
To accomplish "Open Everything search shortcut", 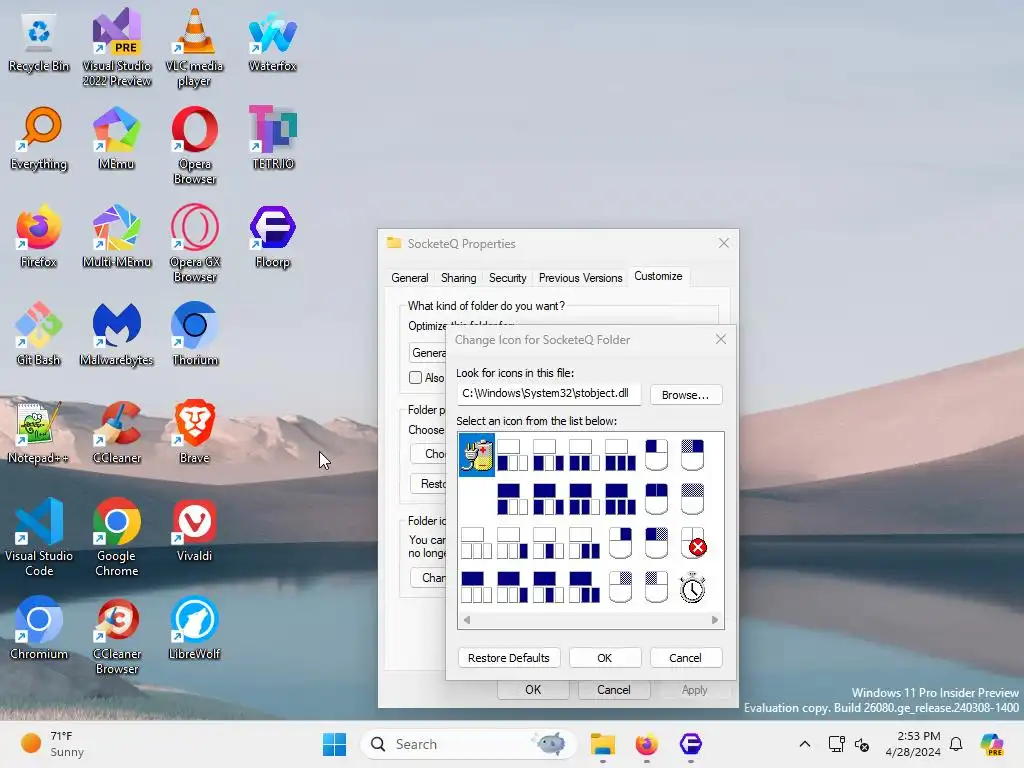I will 39,139.
